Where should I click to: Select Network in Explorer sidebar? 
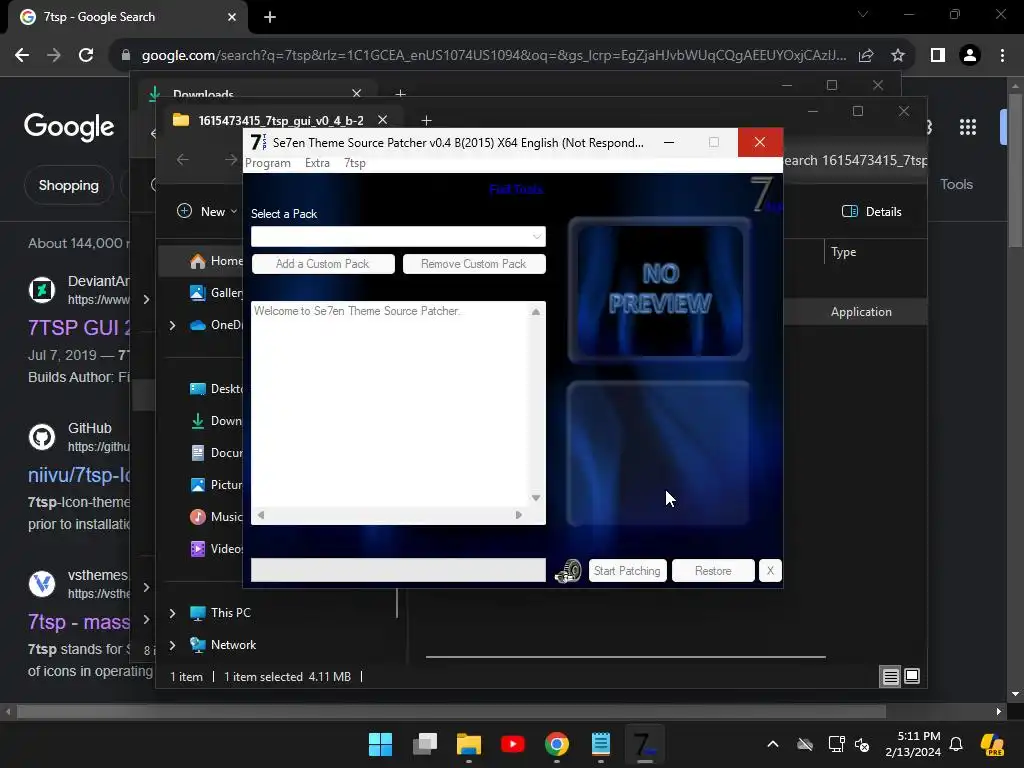click(233, 645)
